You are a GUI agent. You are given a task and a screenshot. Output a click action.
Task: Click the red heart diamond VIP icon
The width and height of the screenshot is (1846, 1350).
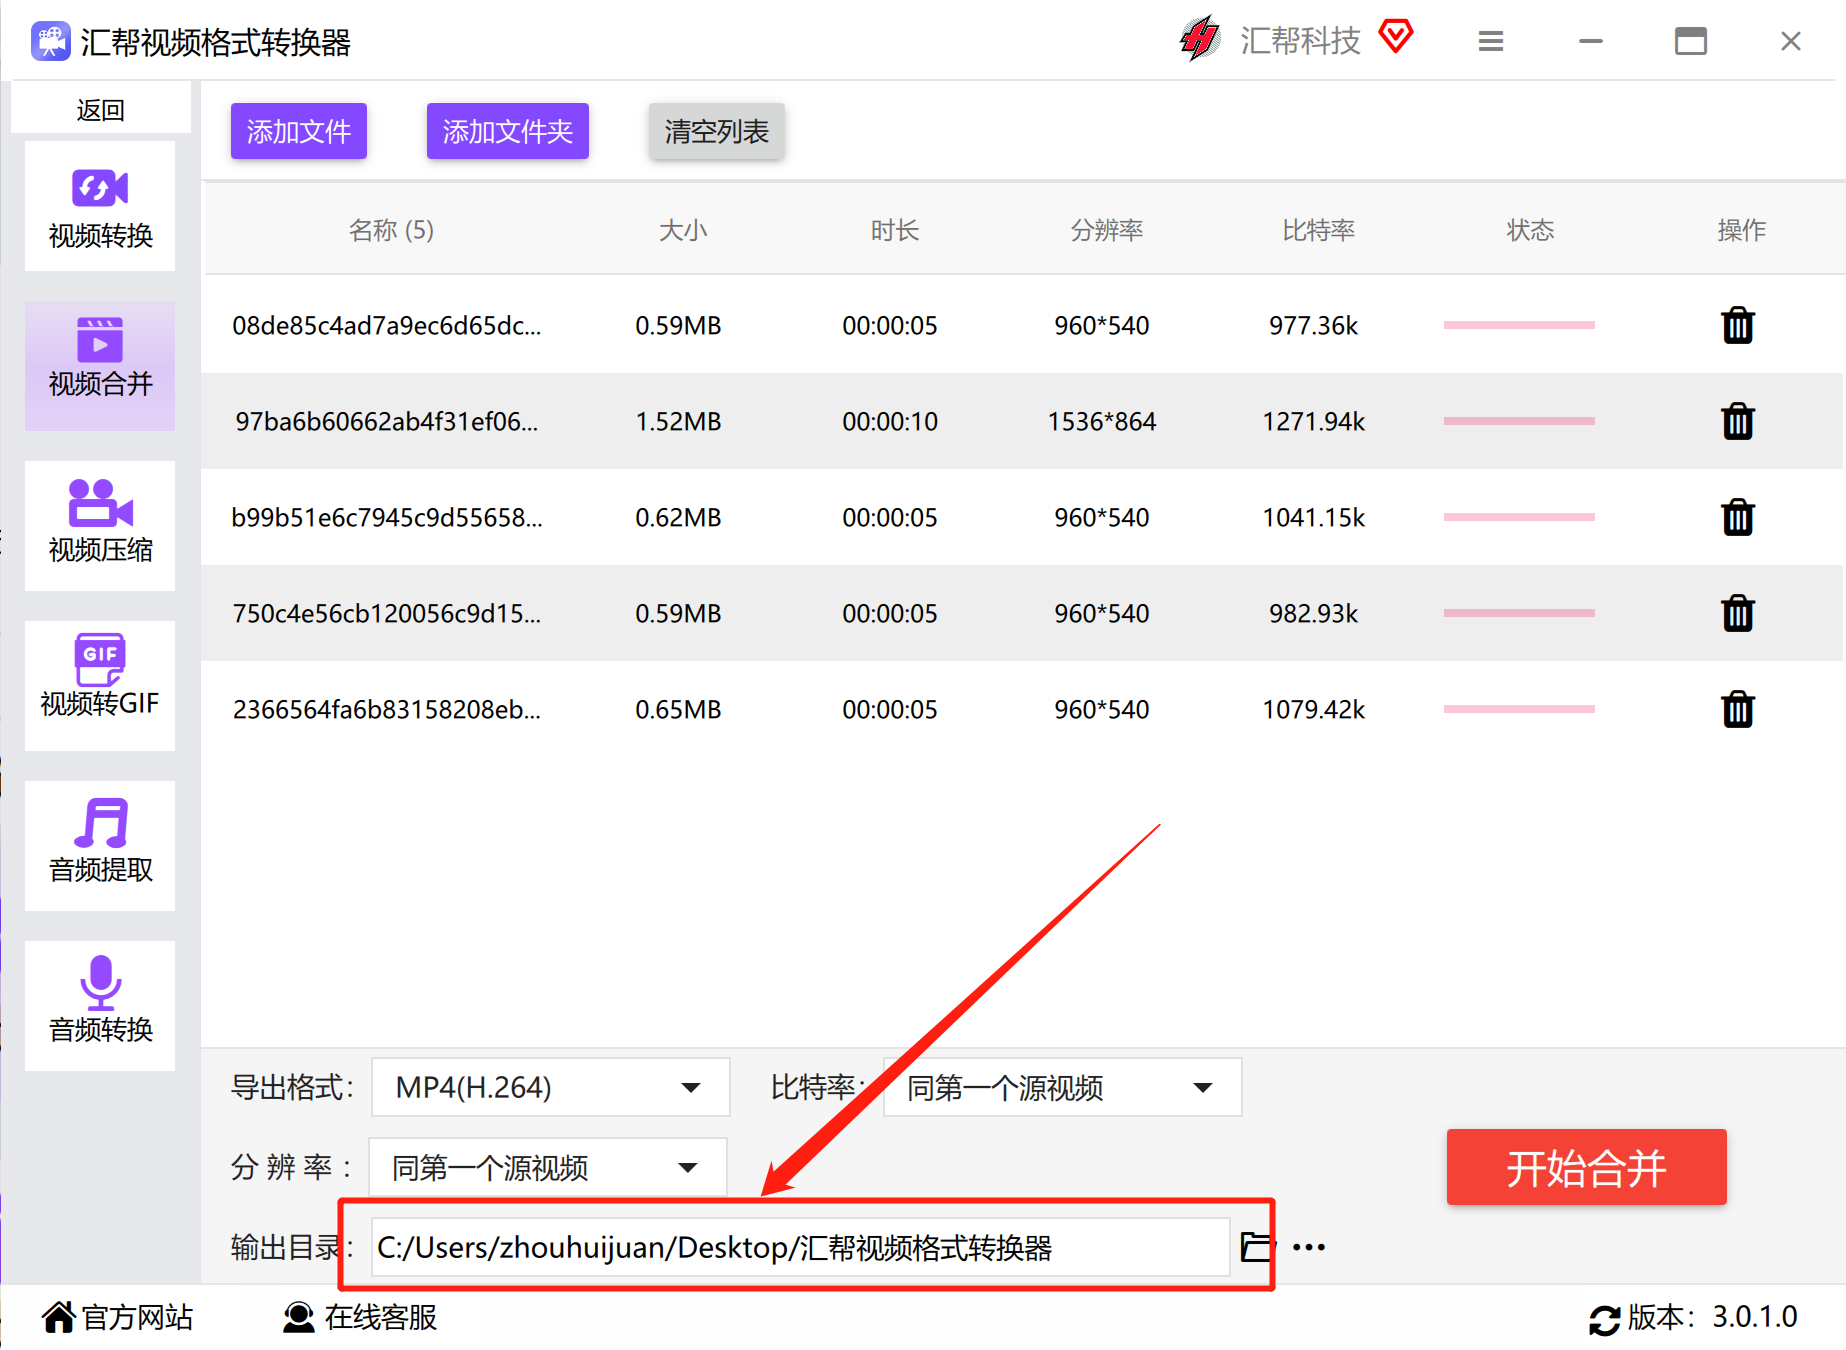(x=1396, y=38)
